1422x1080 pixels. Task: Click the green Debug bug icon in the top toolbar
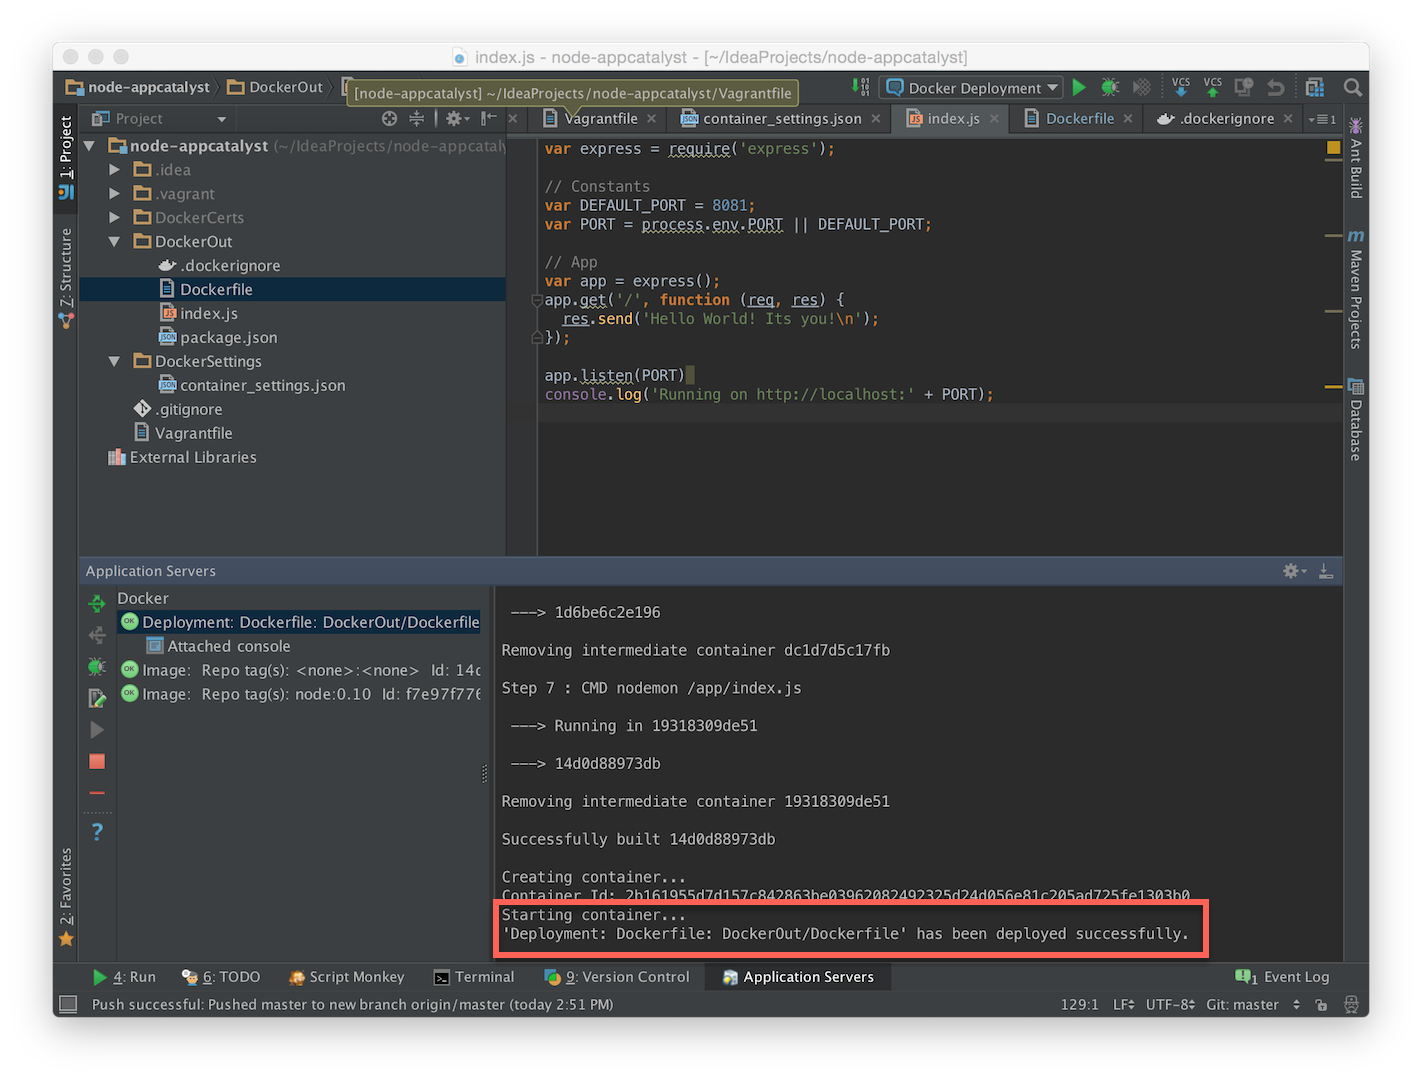pos(1110,88)
